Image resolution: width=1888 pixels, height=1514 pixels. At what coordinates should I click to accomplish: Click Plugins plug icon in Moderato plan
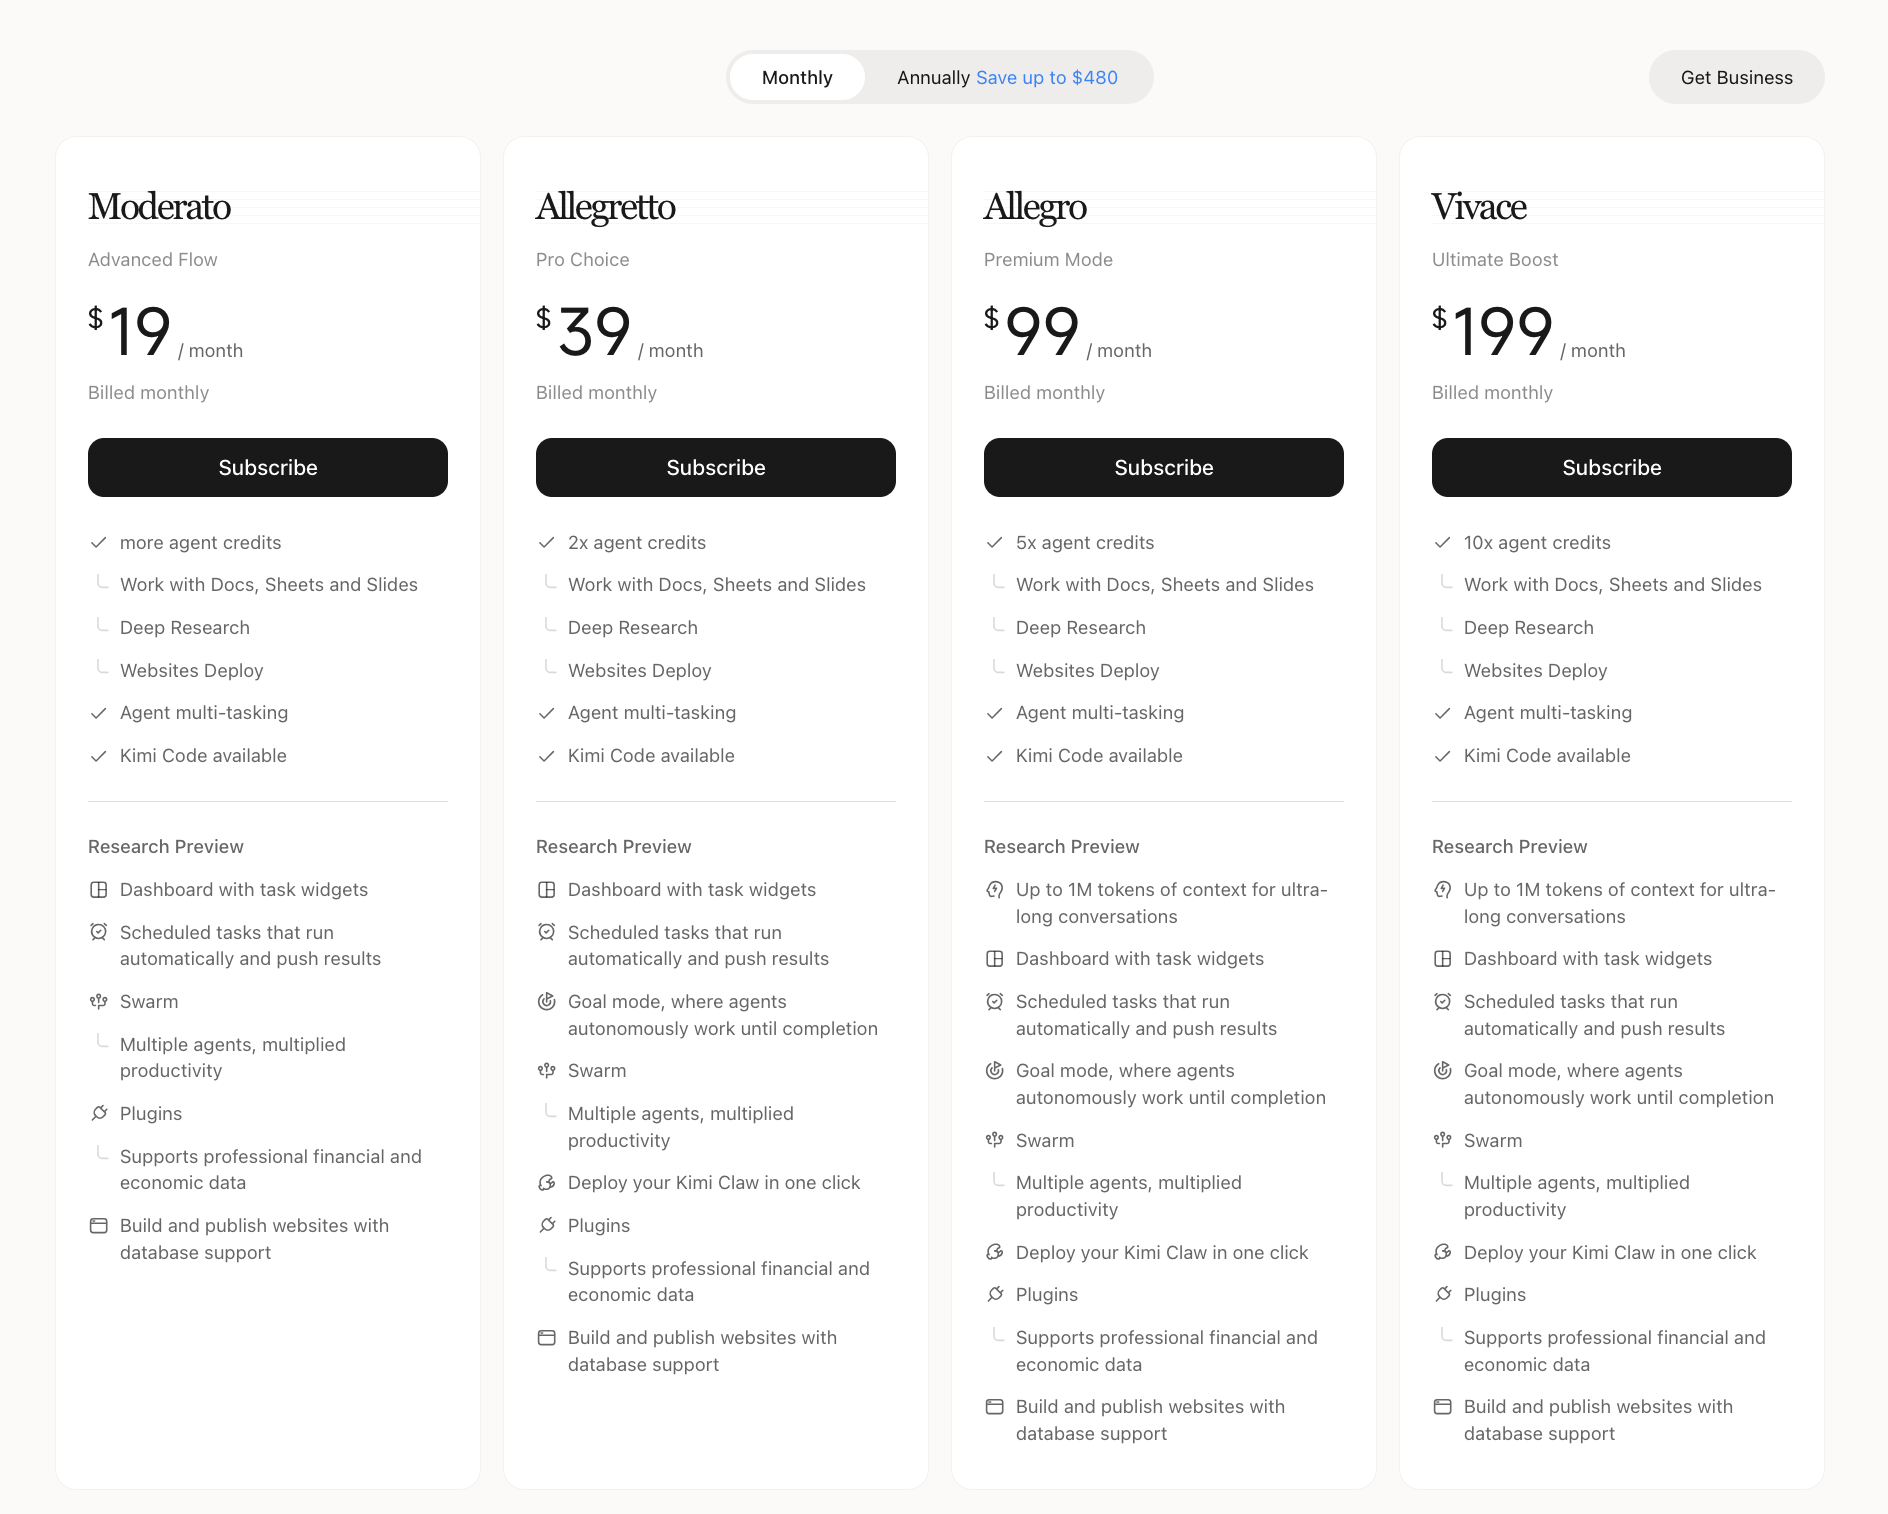[x=98, y=1113]
